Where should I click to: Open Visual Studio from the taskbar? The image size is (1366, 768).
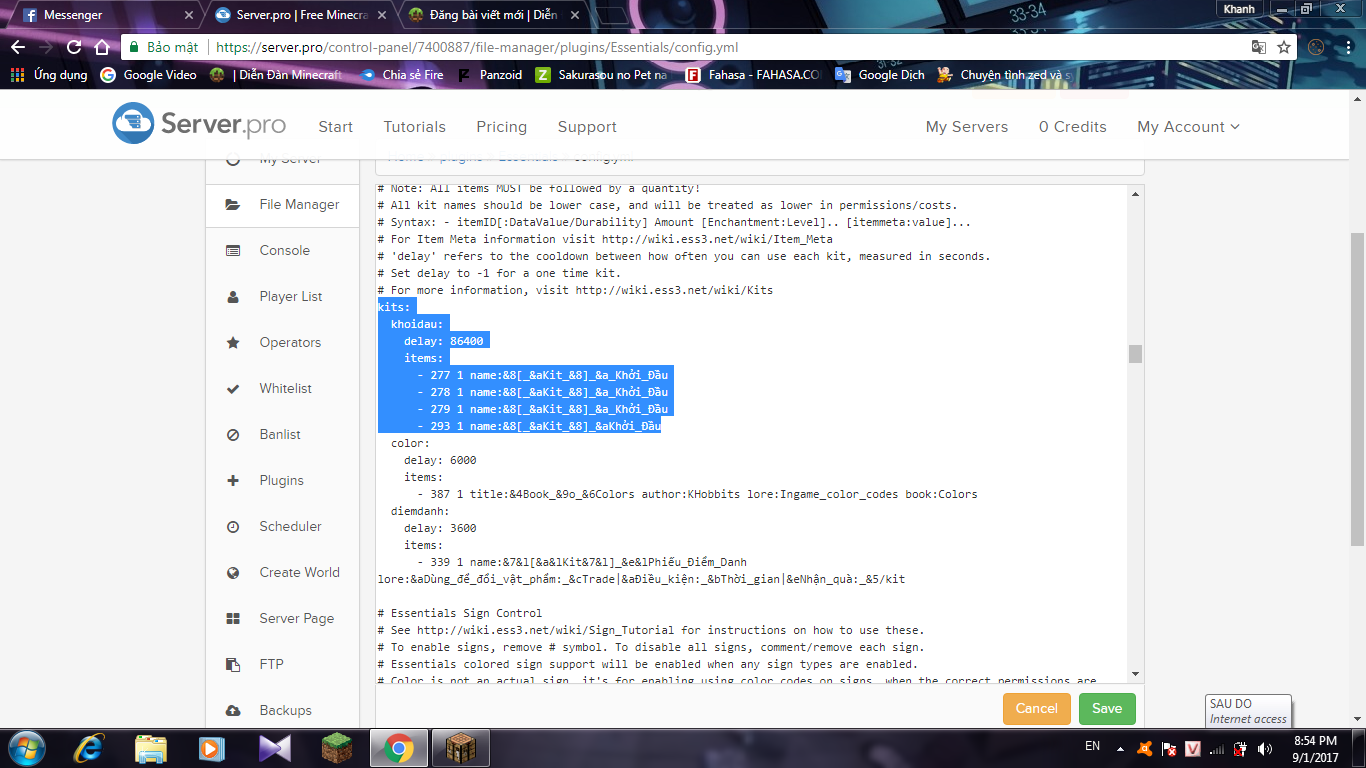tap(274, 748)
